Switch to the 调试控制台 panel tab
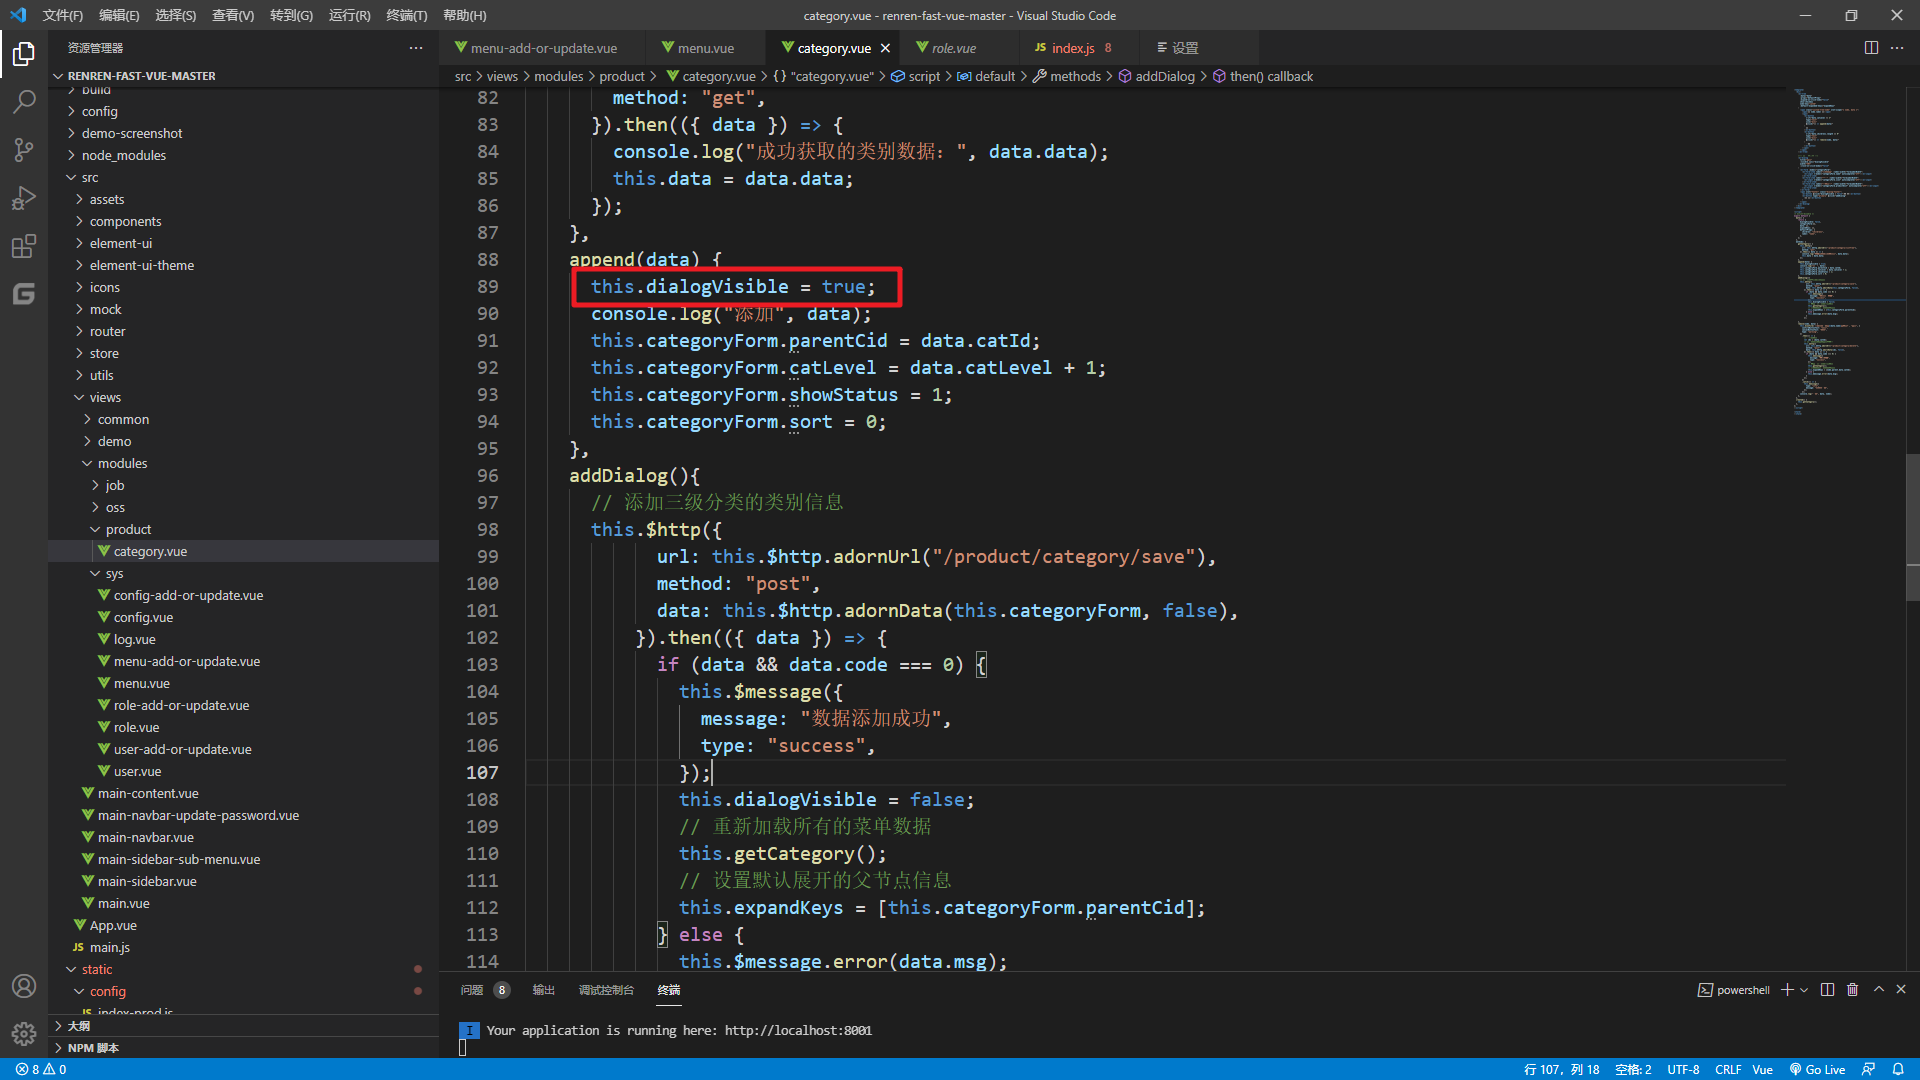This screenshot has height=1080, width=1920. (606, 990)
